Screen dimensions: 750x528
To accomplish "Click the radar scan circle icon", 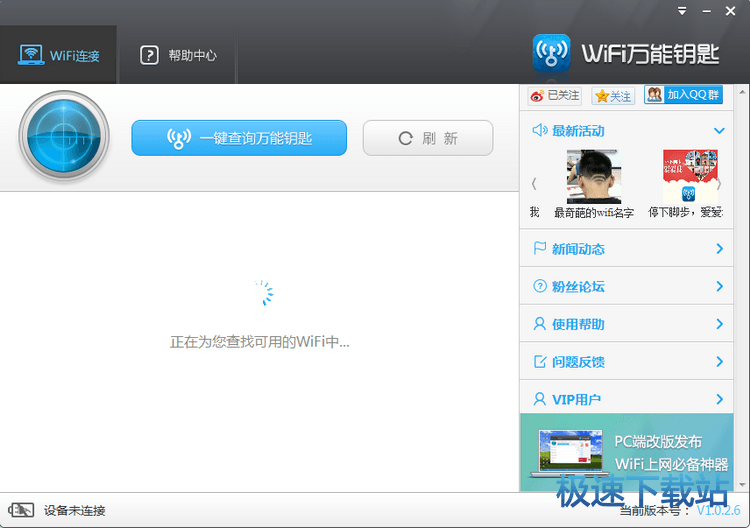I will (x=63, y=137).
